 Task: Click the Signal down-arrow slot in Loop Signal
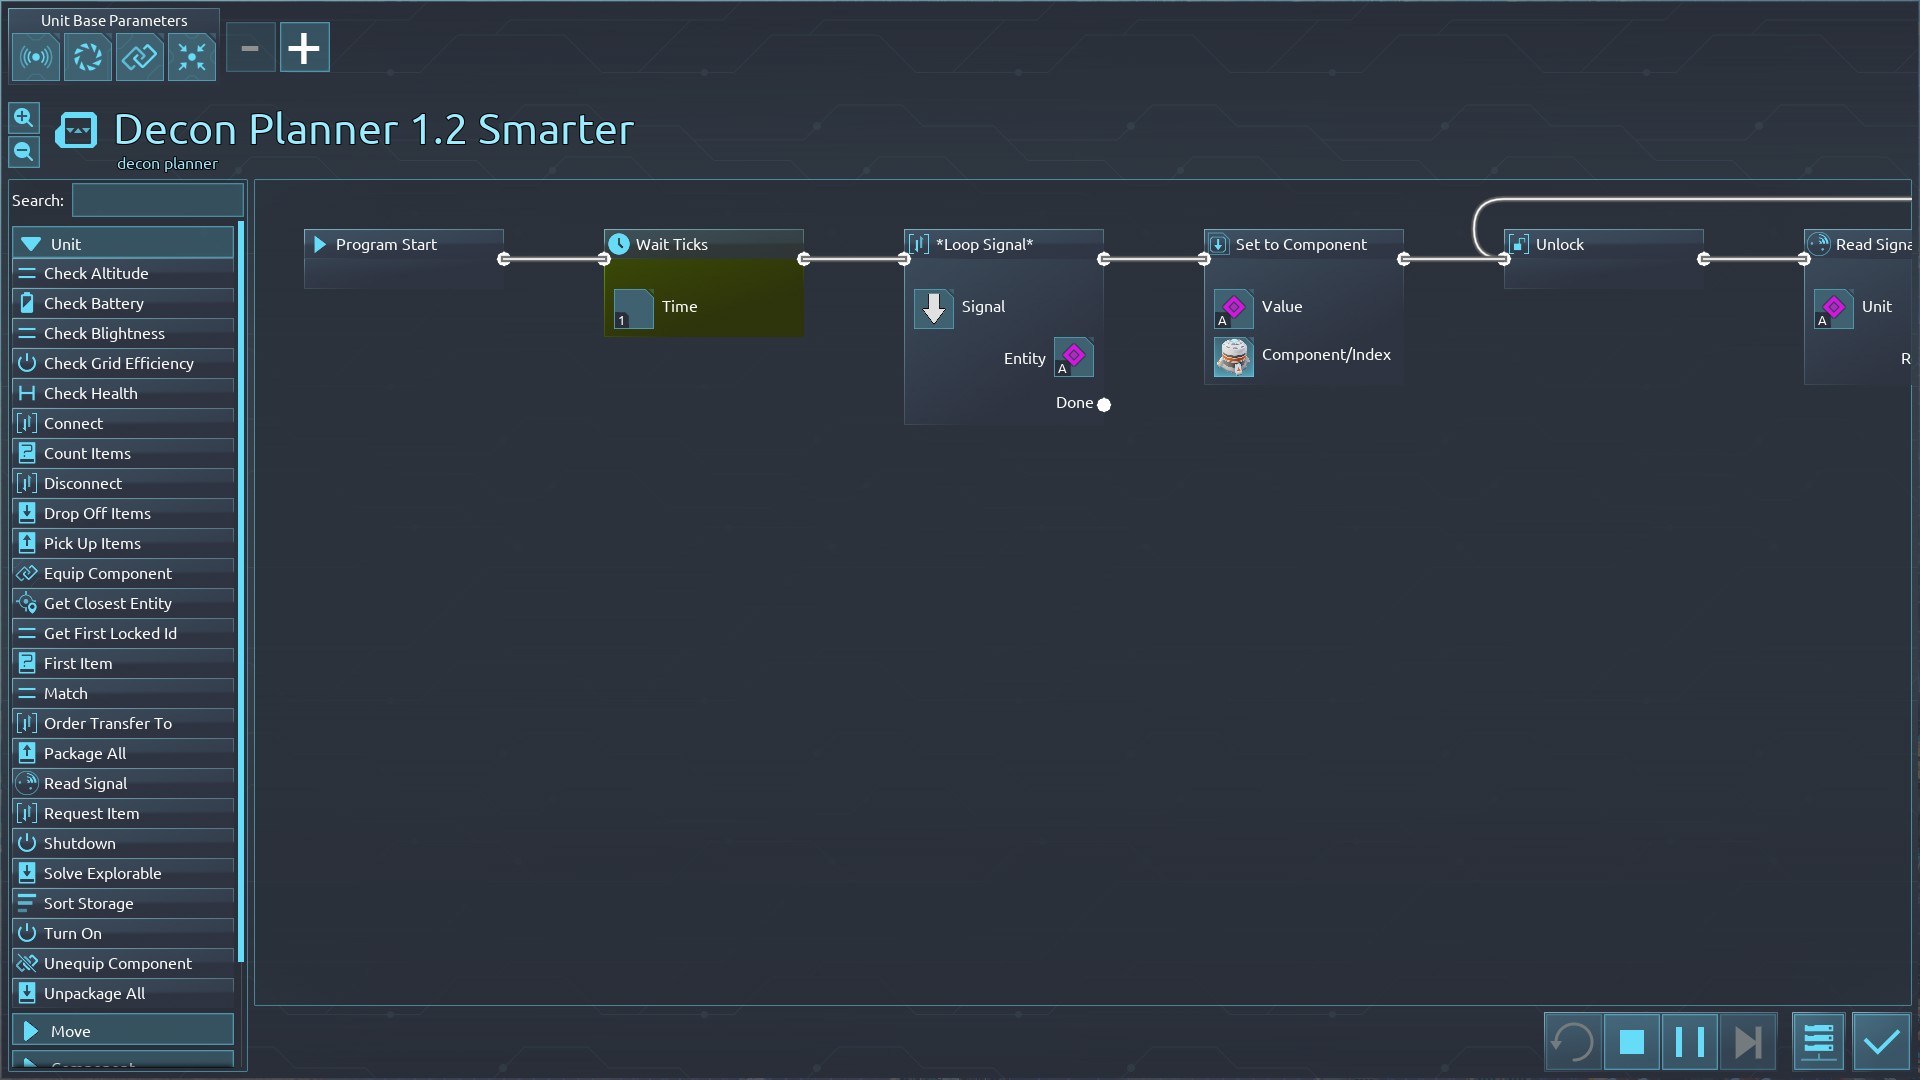933,308
